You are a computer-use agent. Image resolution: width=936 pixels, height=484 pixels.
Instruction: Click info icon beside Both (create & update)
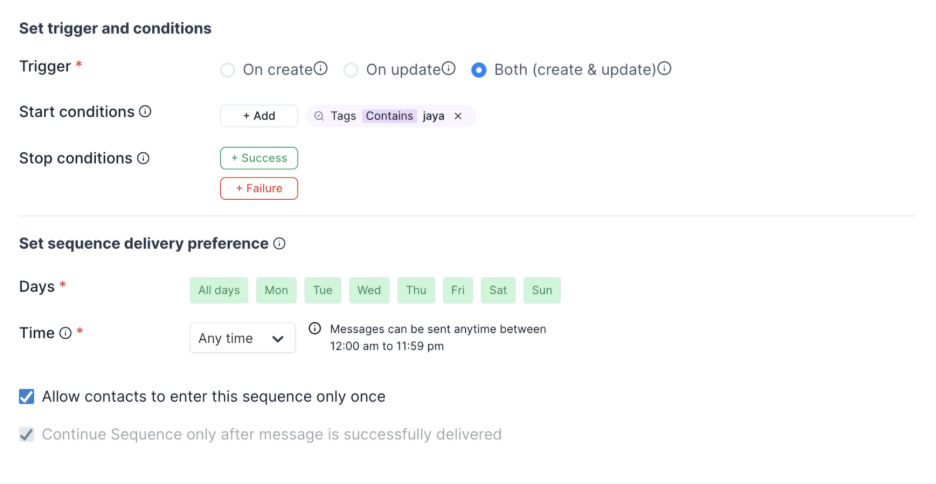click(665, 69)
